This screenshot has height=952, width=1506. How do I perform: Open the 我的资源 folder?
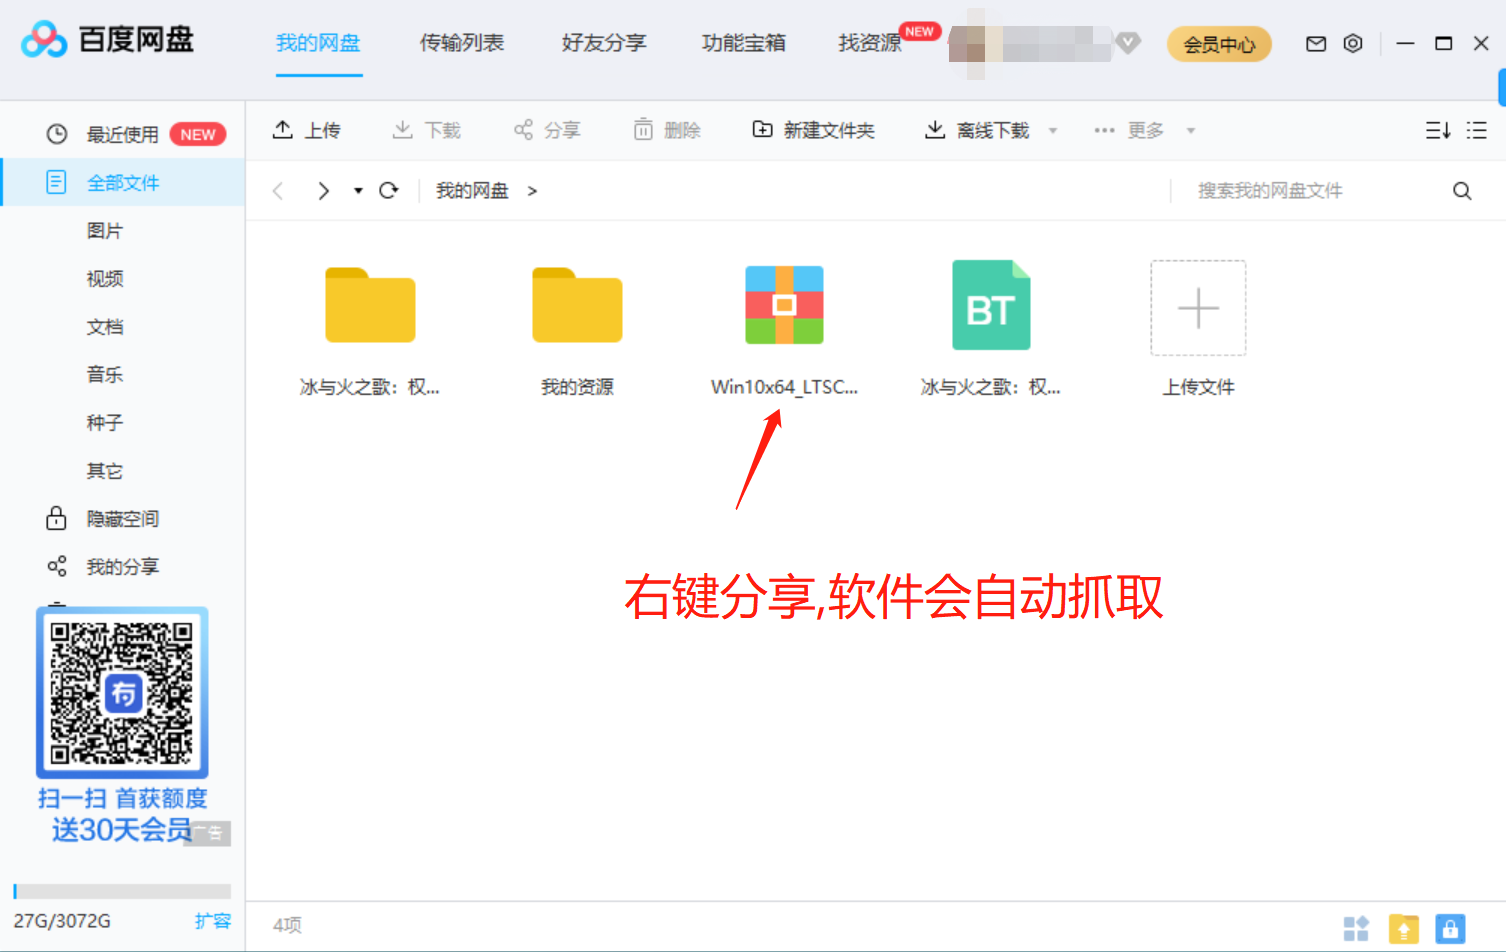pos(577,305)
